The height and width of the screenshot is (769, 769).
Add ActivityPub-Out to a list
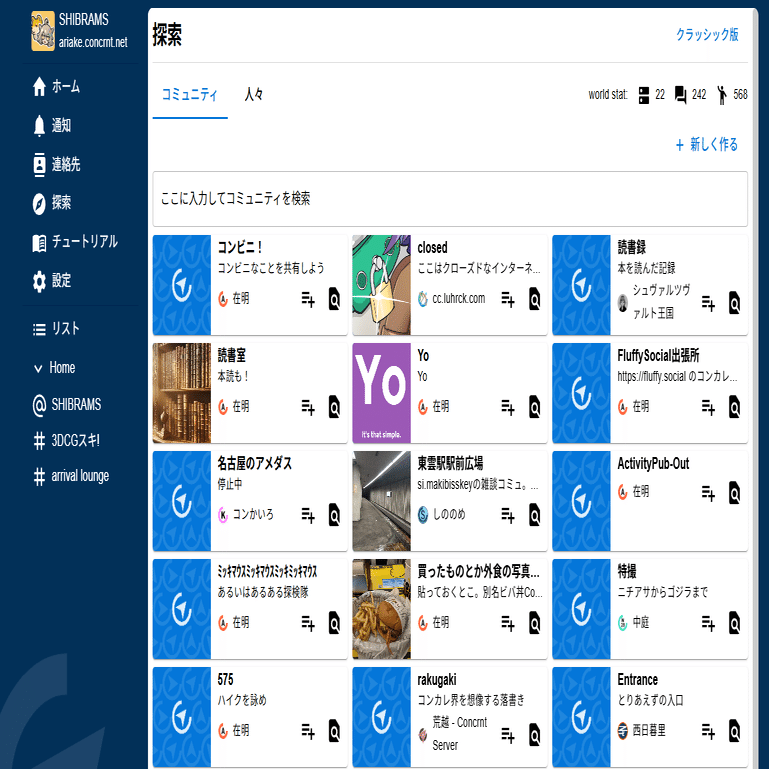pos(708,492)
